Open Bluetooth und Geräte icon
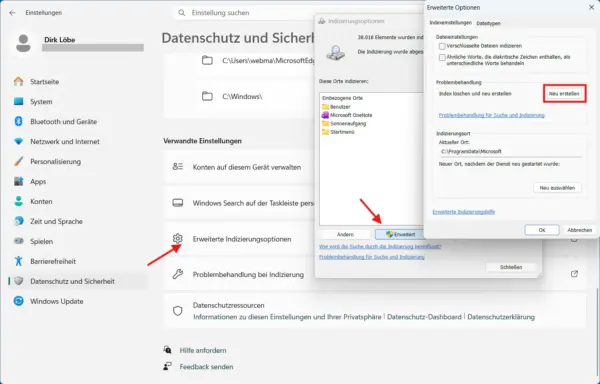 18,121
